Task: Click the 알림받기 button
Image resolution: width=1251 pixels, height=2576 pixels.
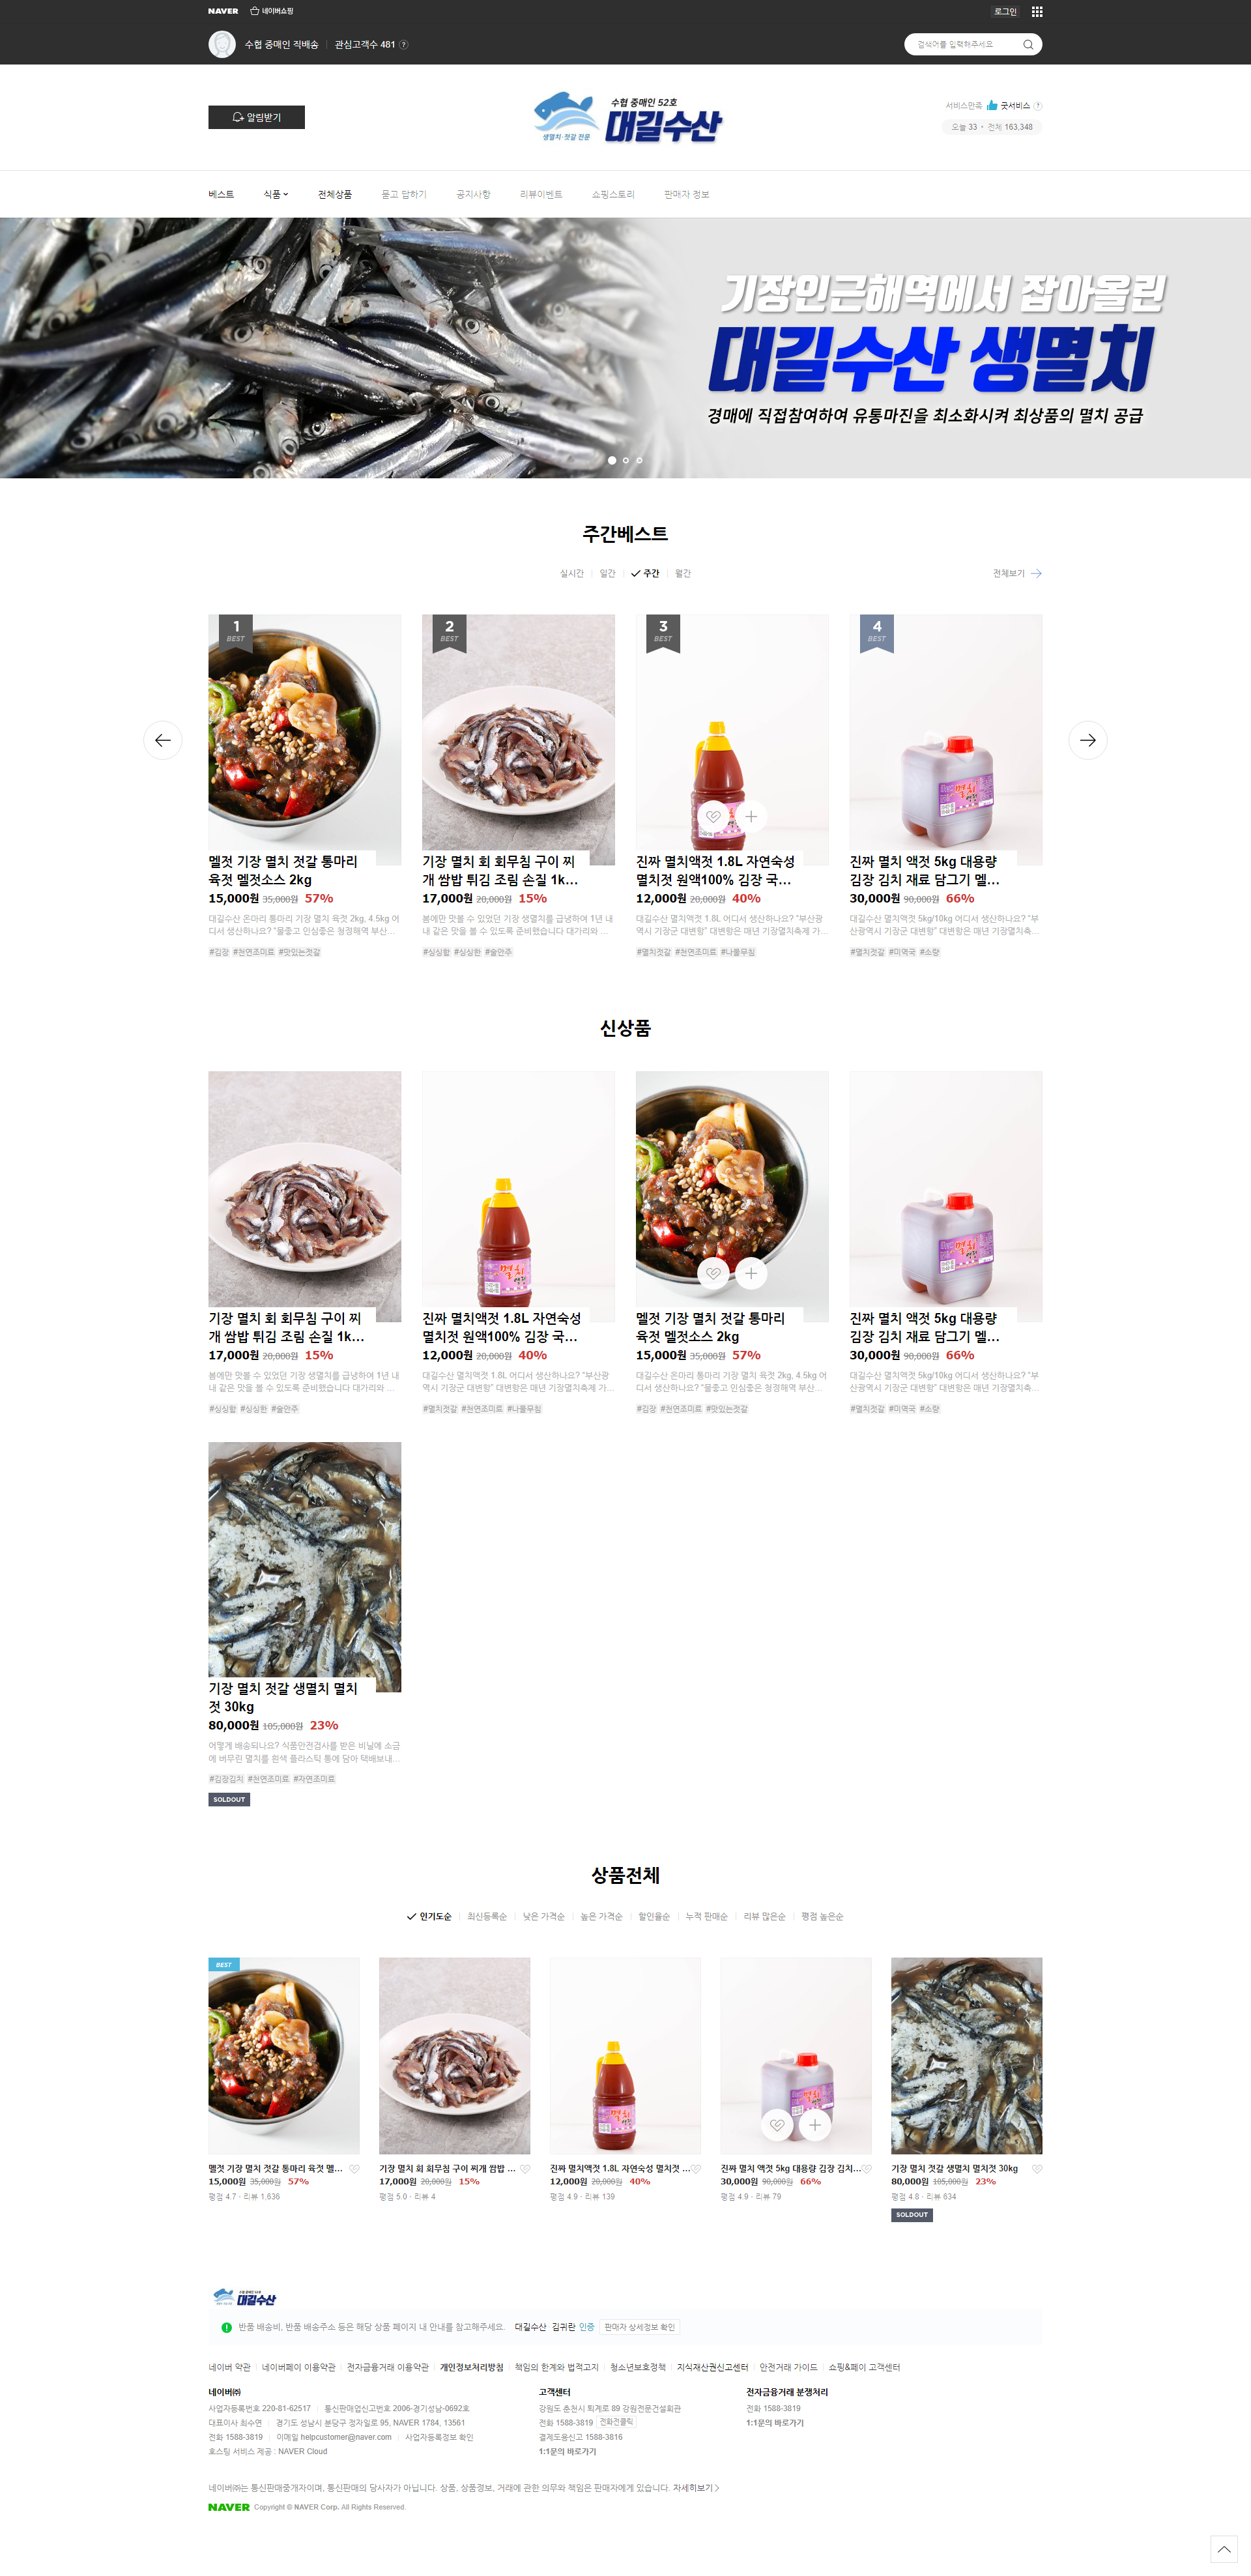Action: pos(256,117)
